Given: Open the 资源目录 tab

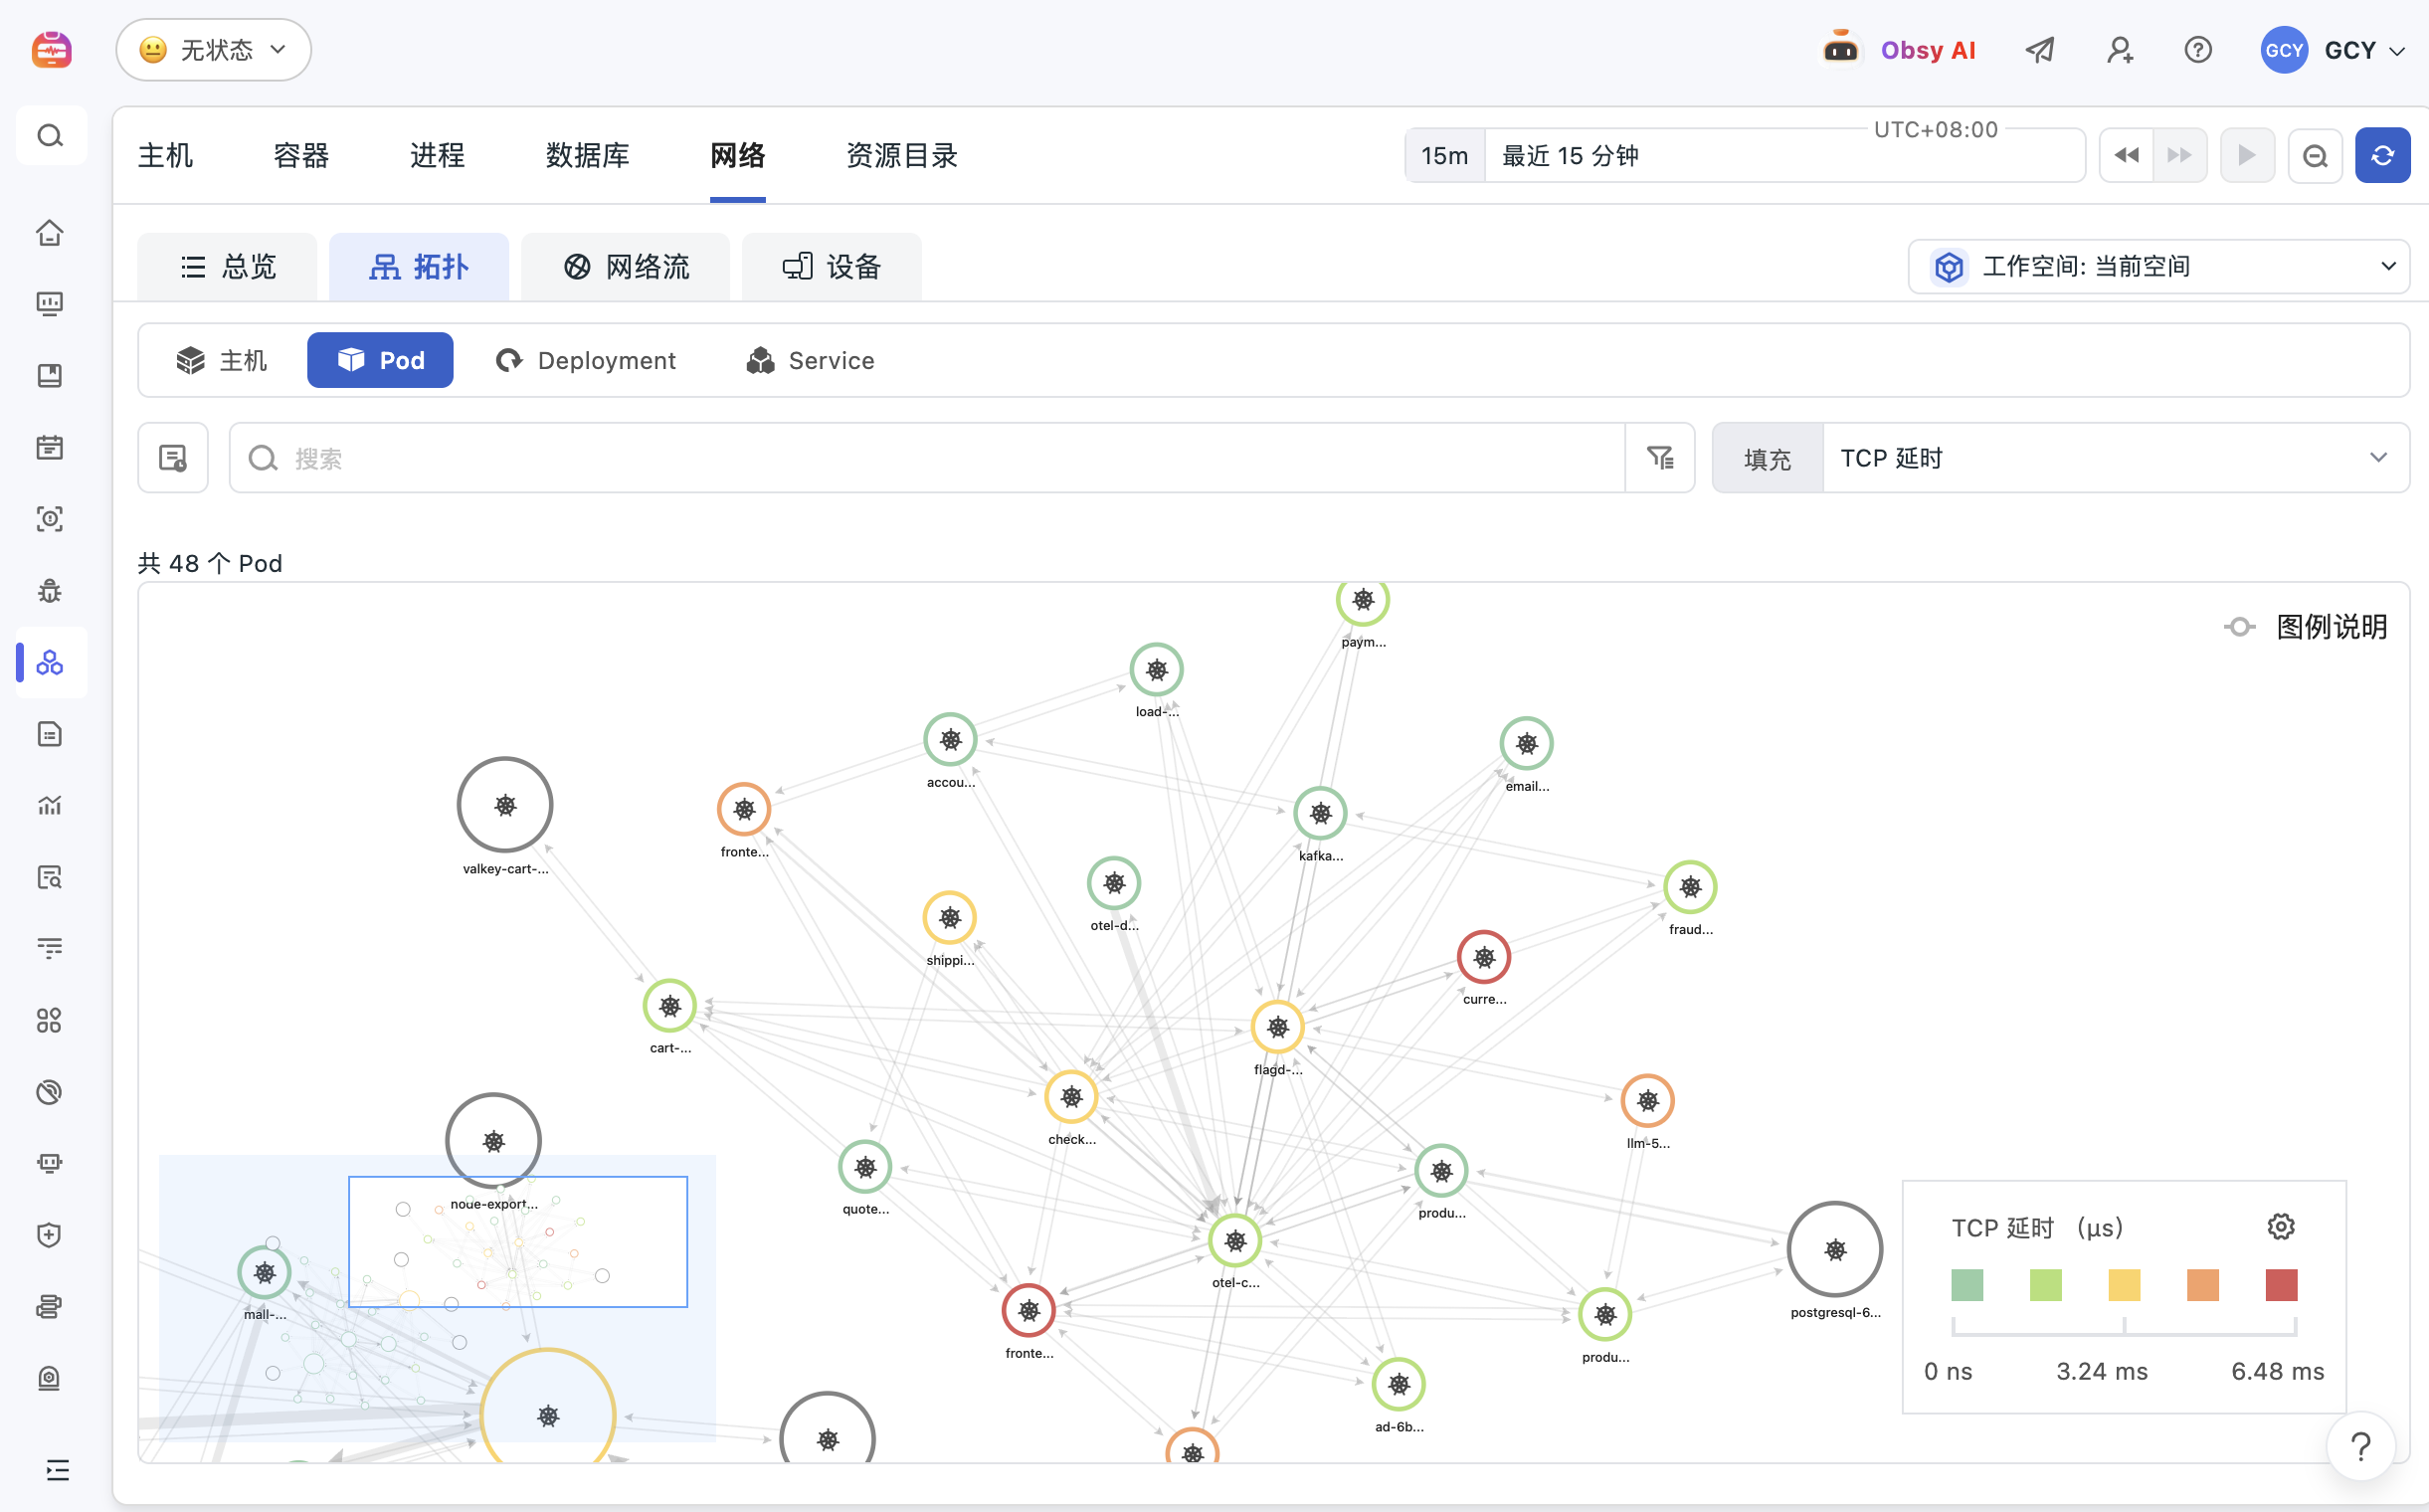Looking at the screenshot, I should 901,155.
